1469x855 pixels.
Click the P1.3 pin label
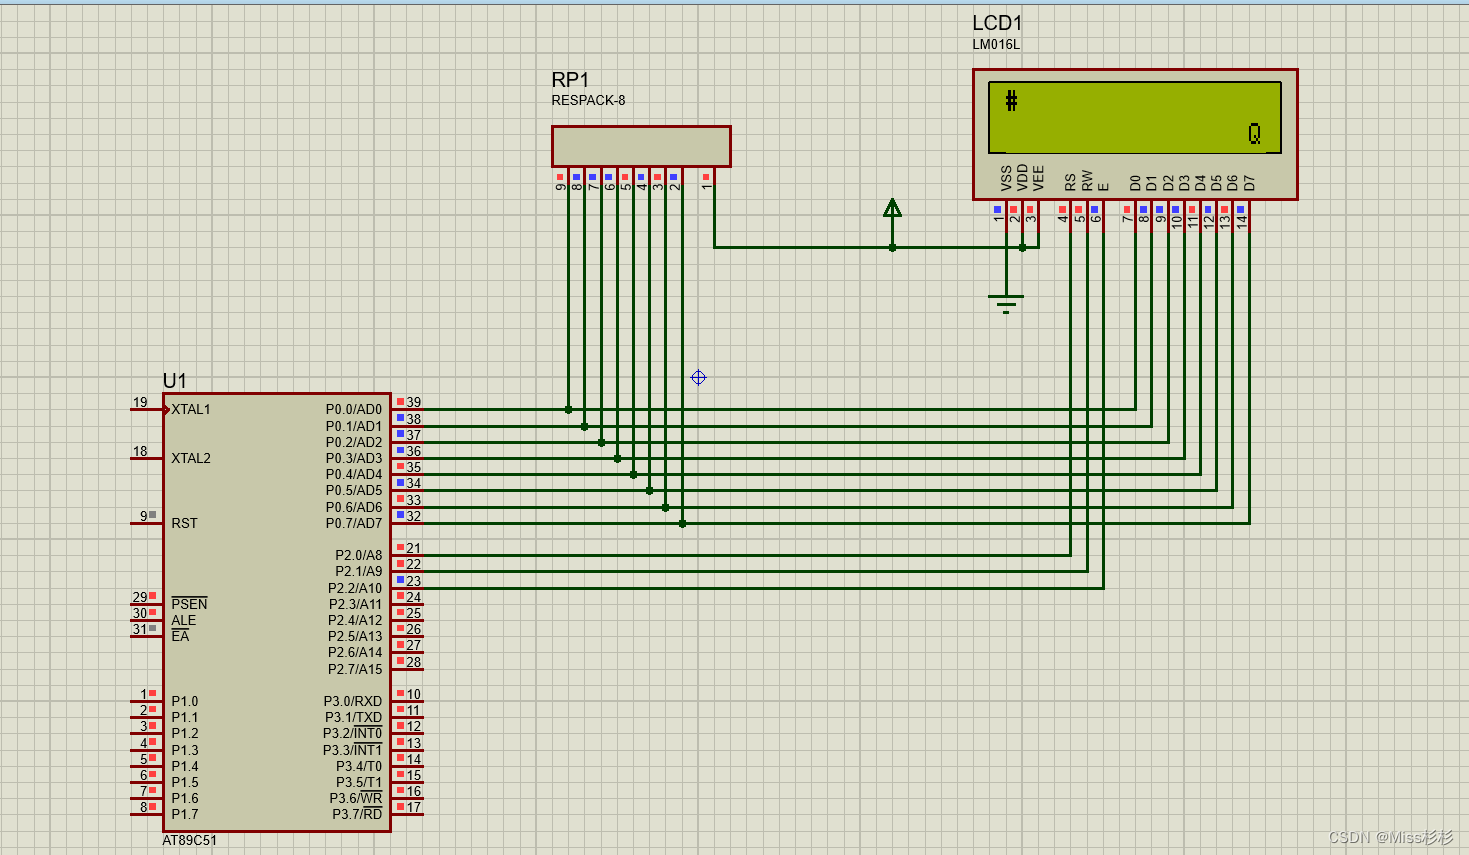click(x=185, y=750)
